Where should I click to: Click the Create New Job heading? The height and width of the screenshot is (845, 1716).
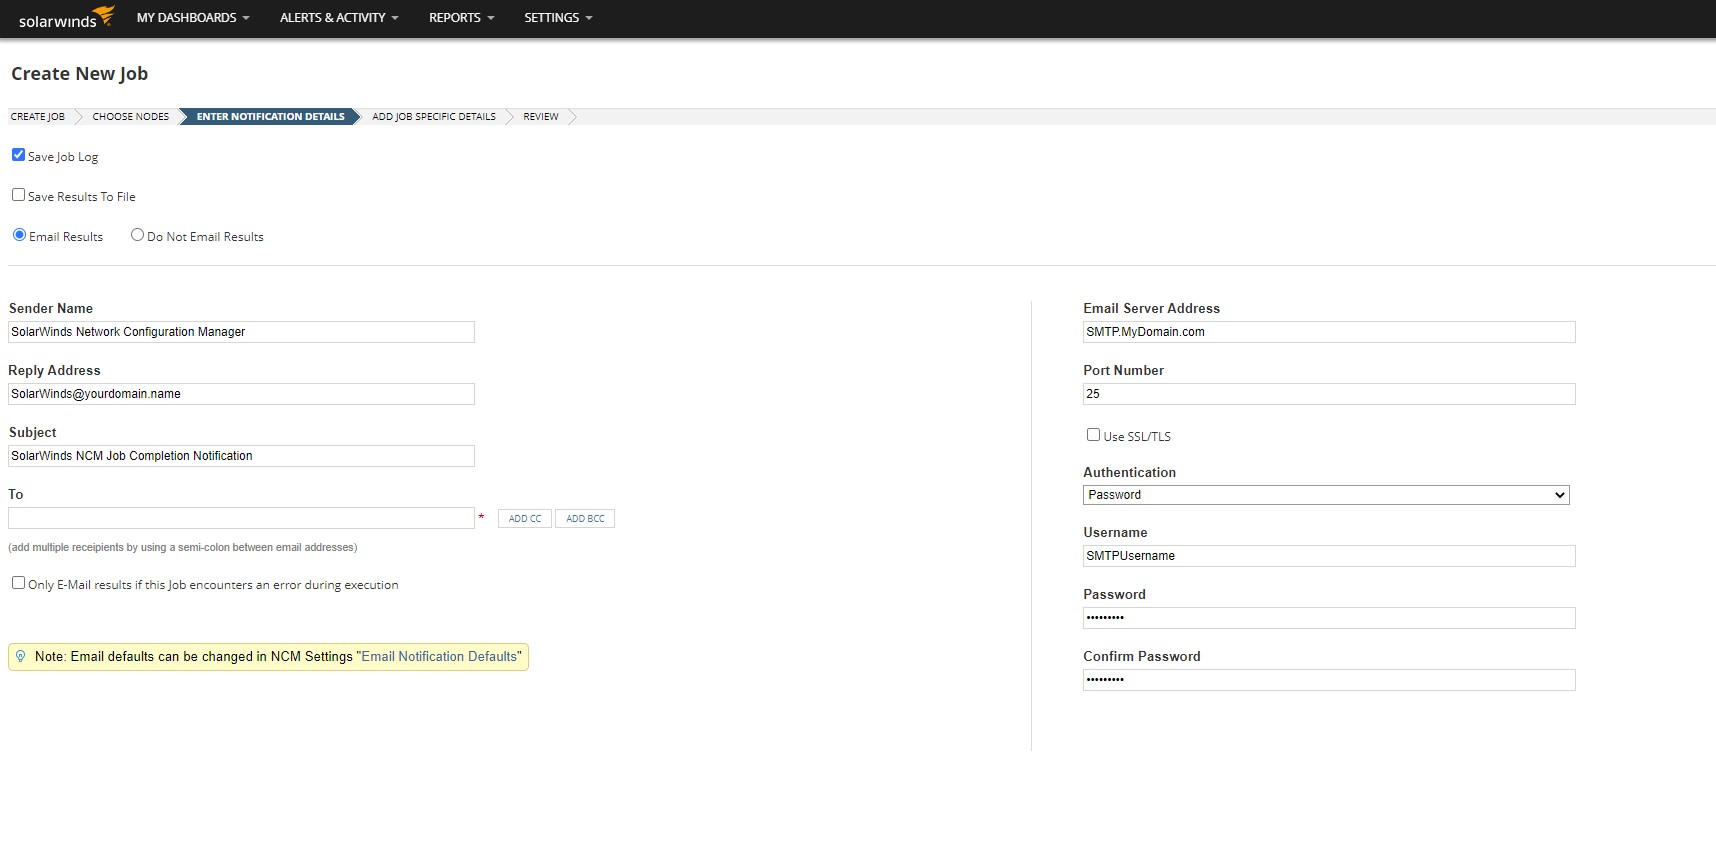pos(80,74)
